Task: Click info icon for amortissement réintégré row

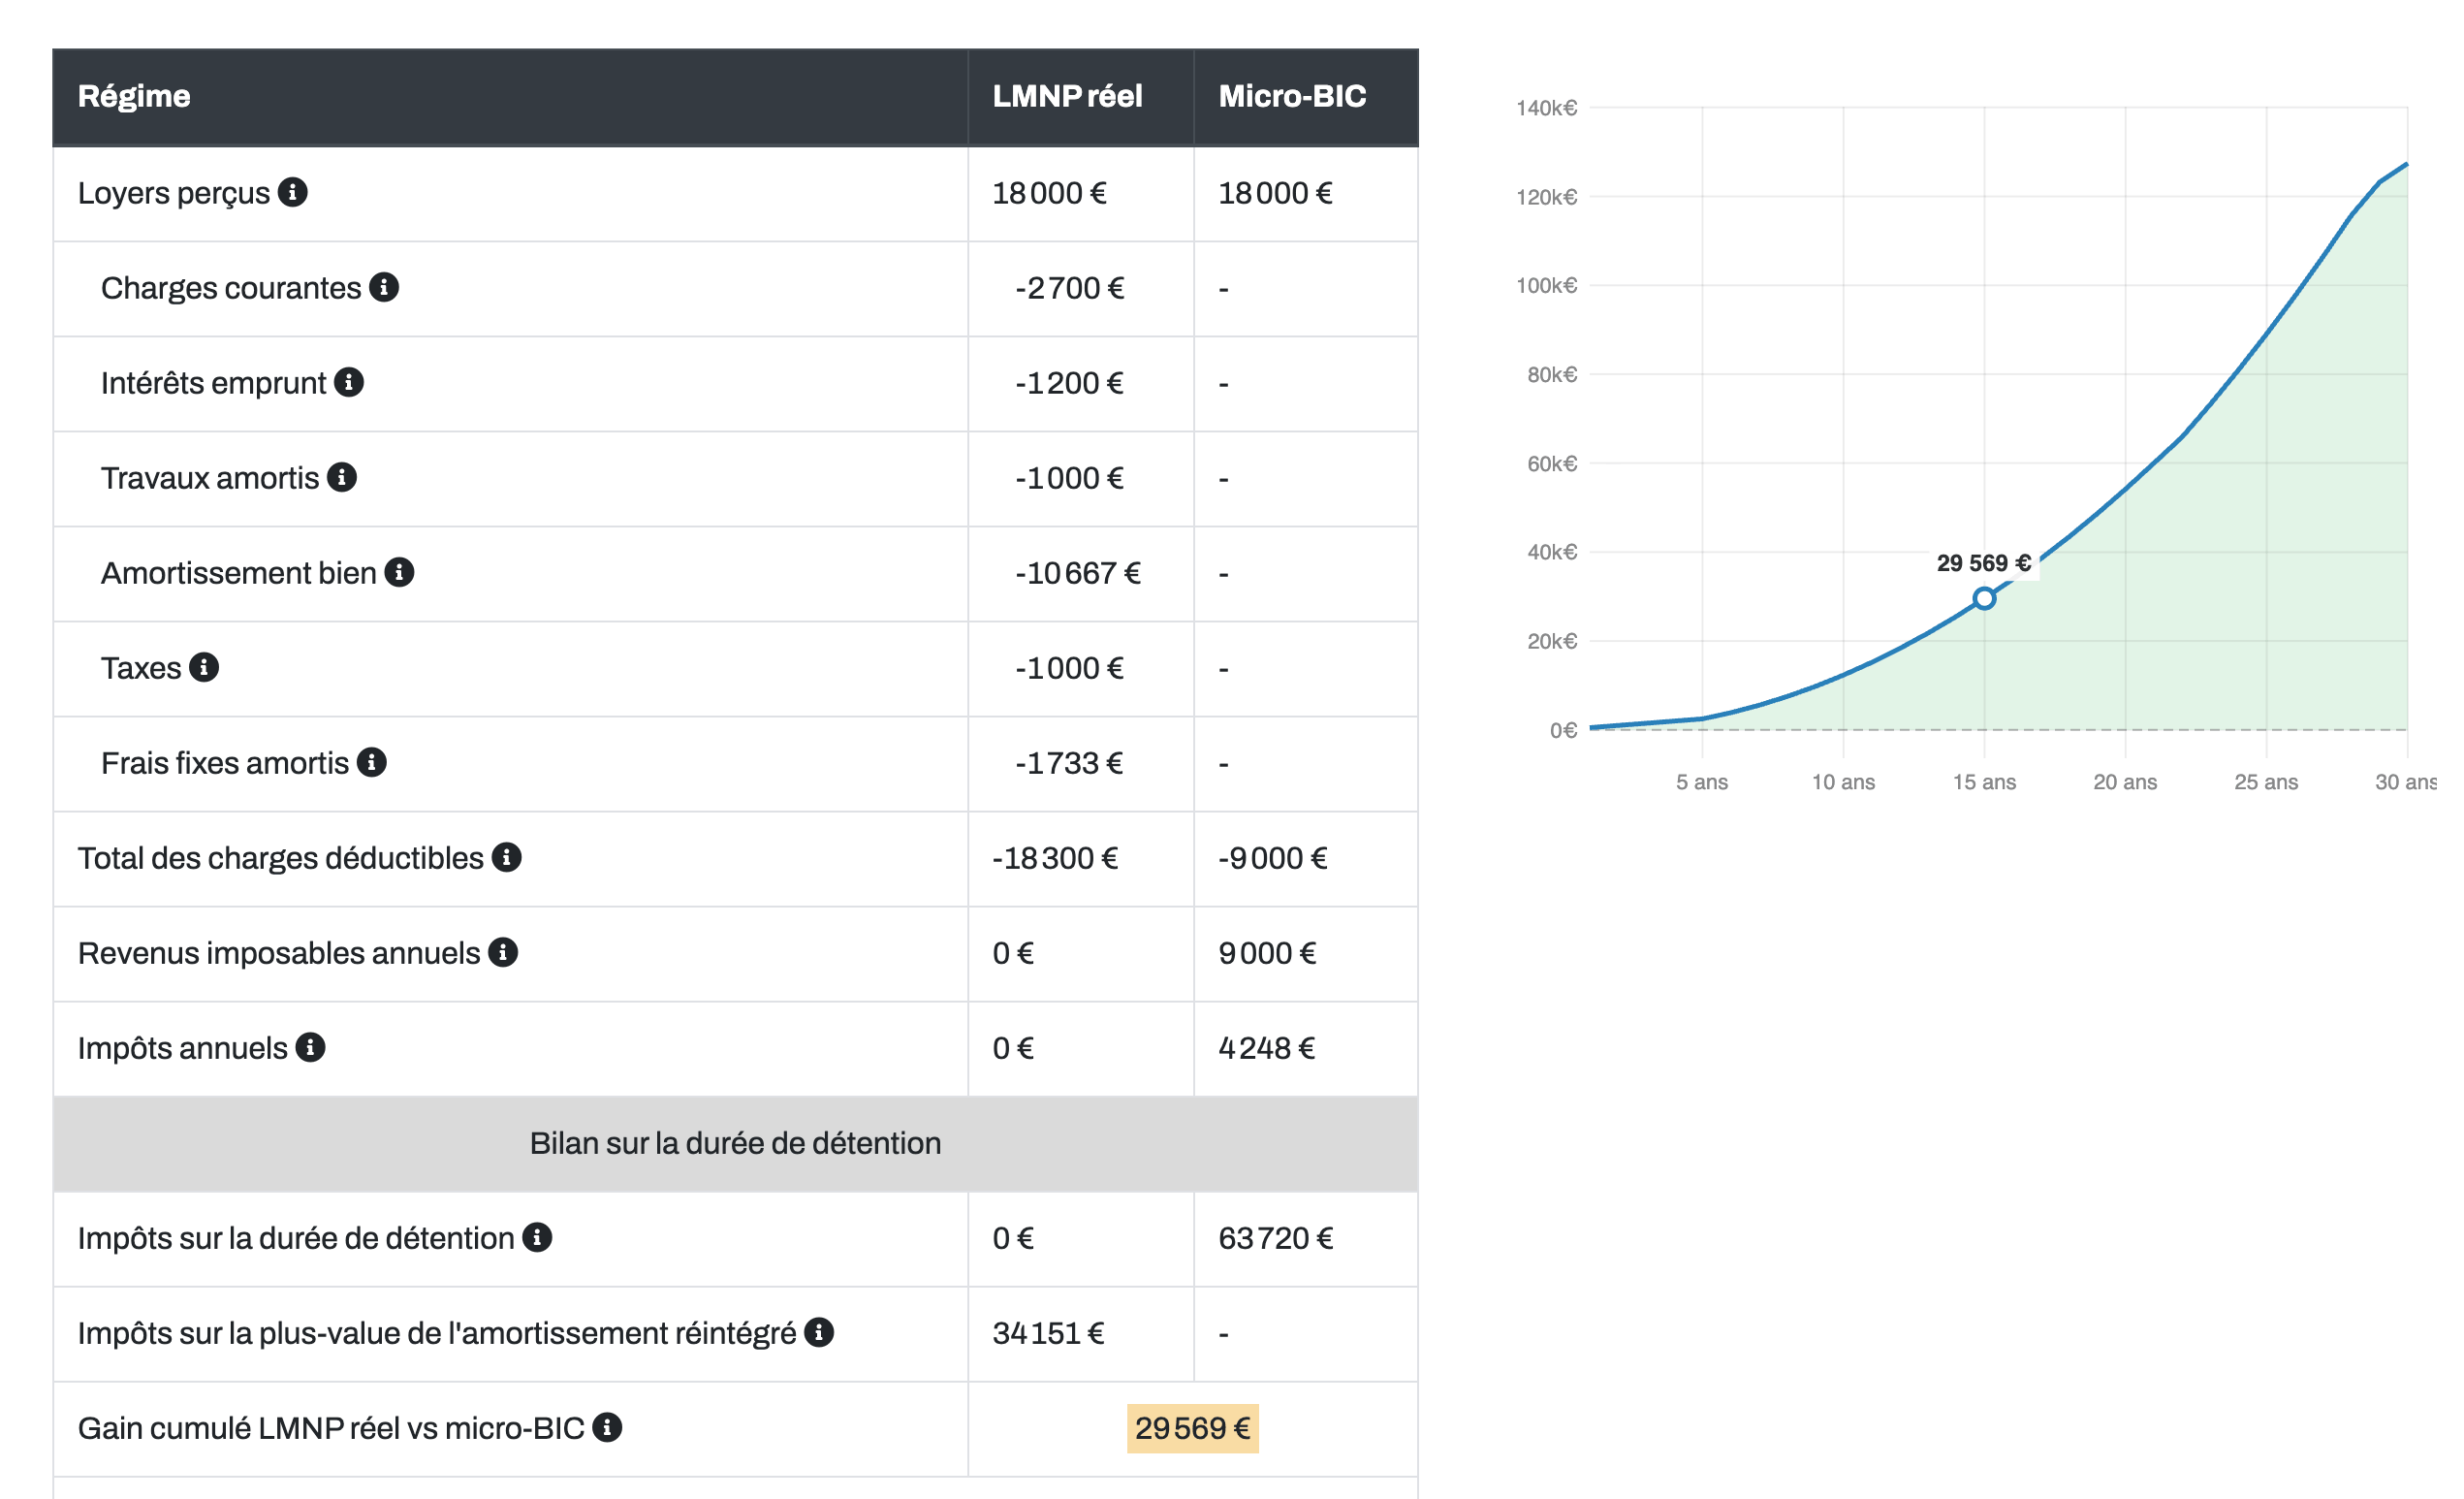Action: coord(819,1332)
